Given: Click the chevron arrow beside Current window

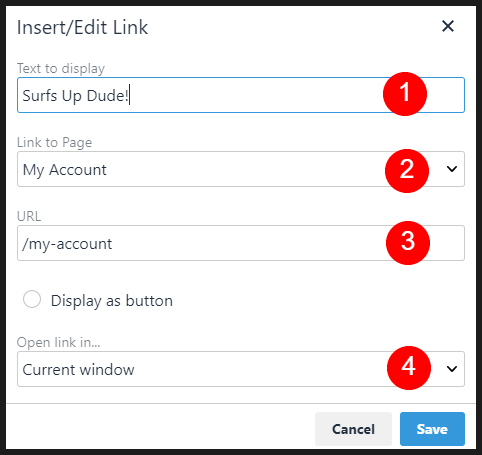Looking at the screenshot, I should 452,369.
